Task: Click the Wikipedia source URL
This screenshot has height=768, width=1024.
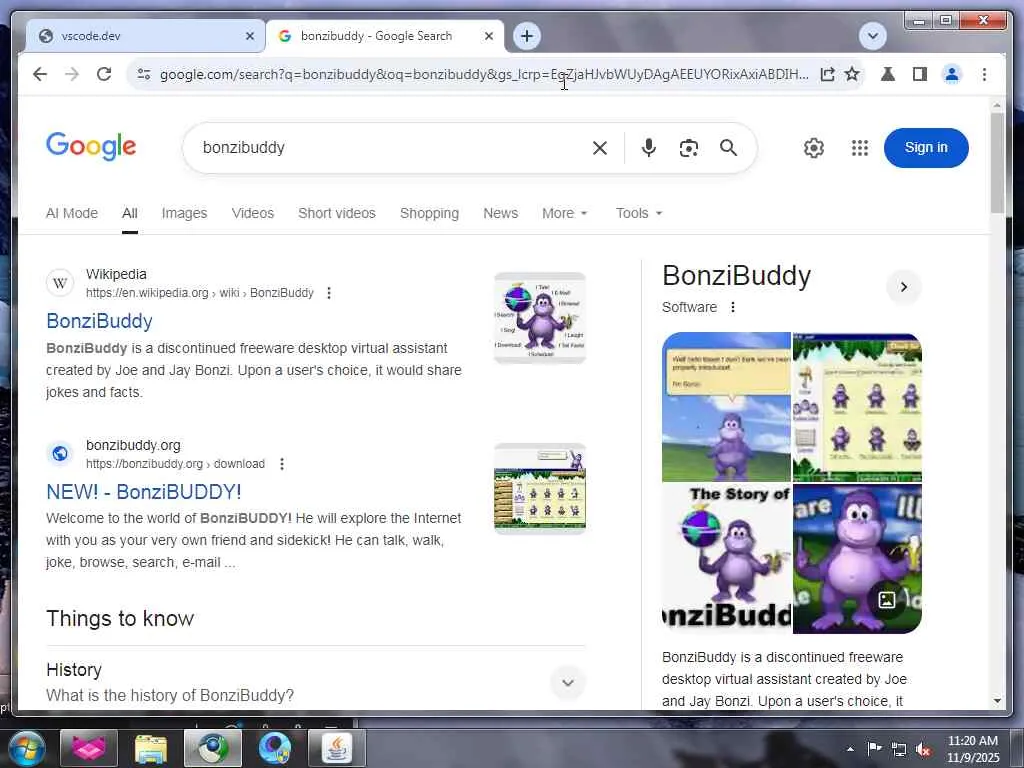Action: coord(200,293)
